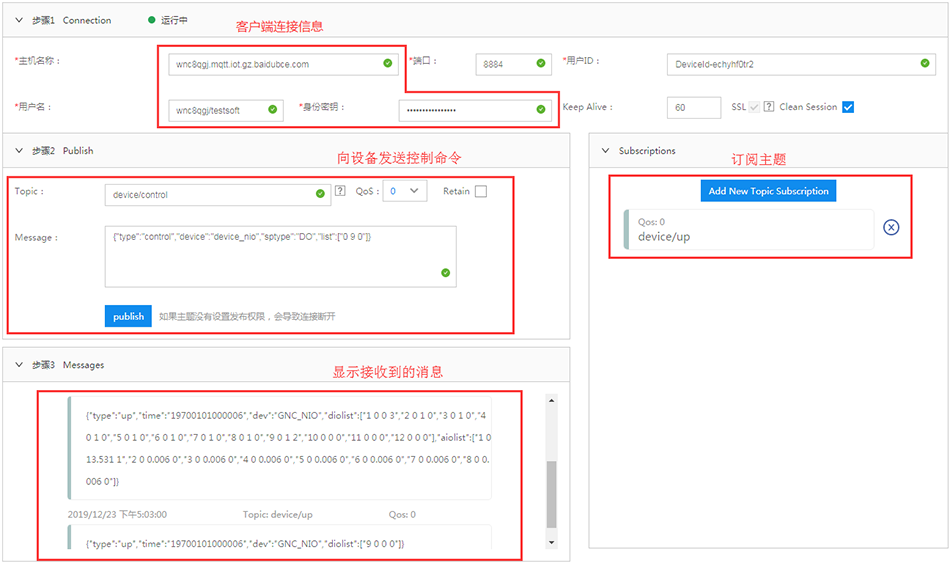
Task: Click the messages list scrollbar down arrow
Action: [x=551, y=542]
